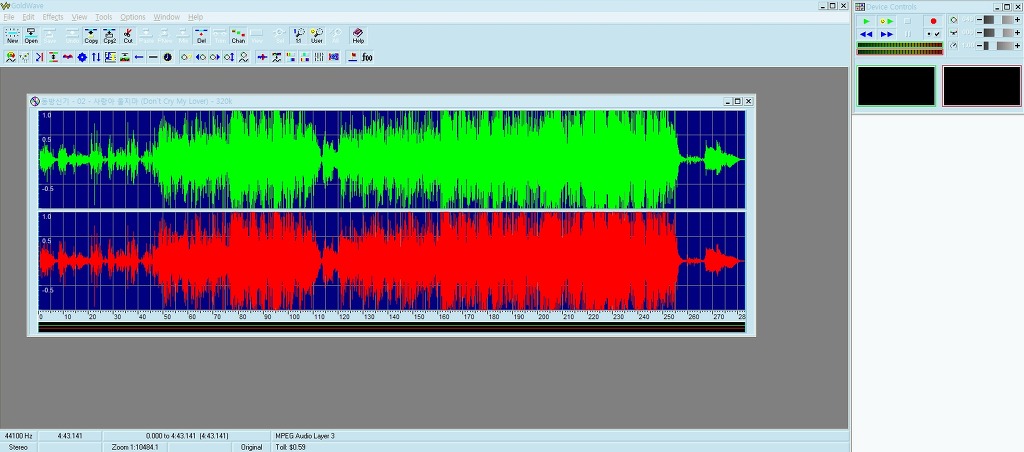
Task: Click the 1:1 zoom magnifier icon
Action: pos(298,35)
